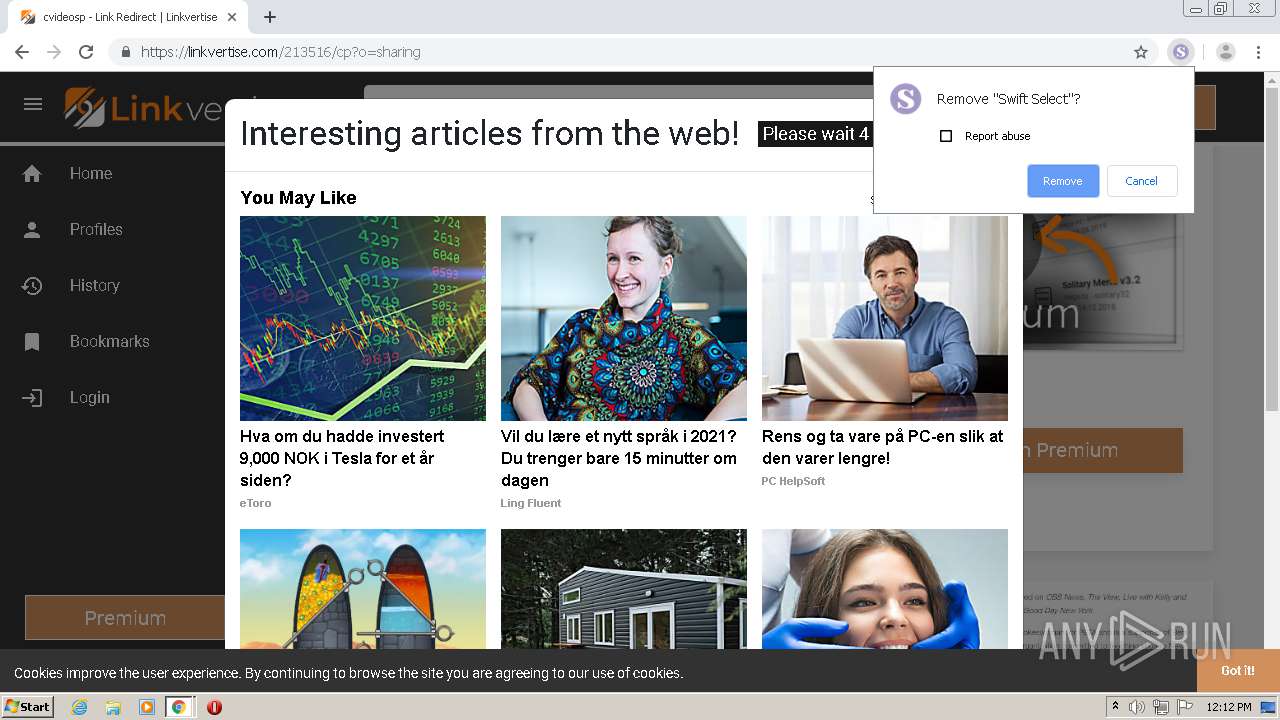This screenshot has width=1280, height=720.
Task: Open the Windows Start menu
Action: pos(28,707)
